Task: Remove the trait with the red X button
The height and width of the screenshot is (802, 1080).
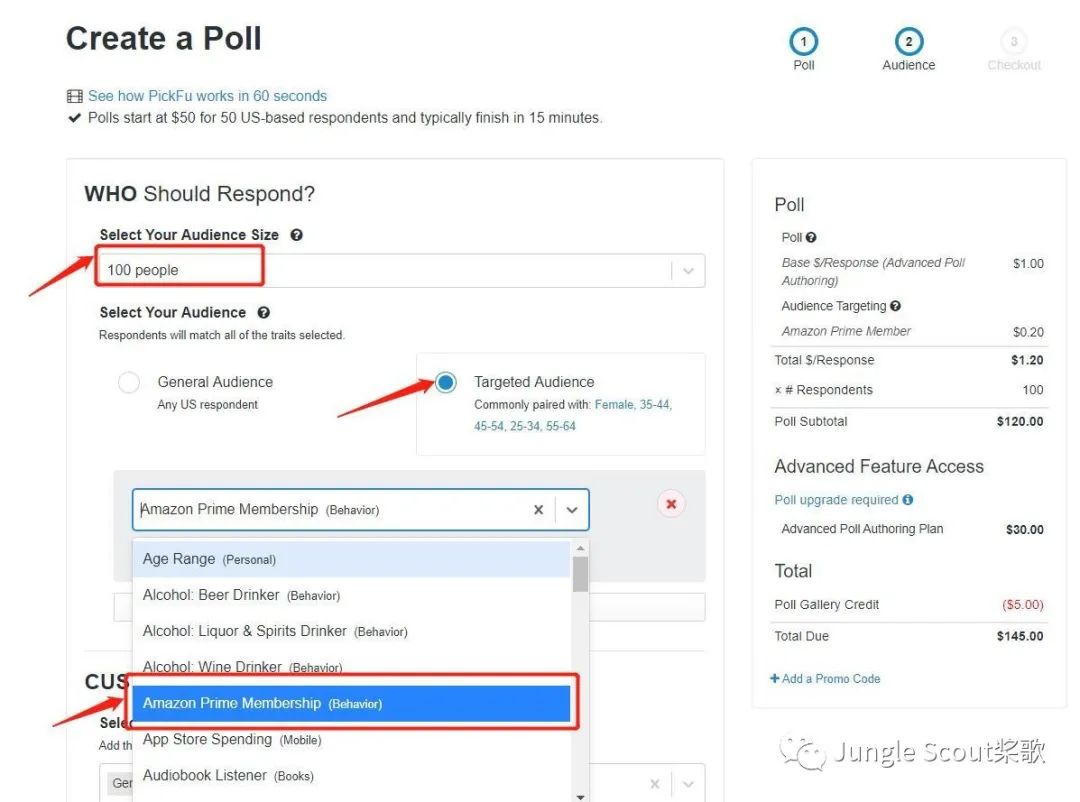Action: [x=671, y=504]
